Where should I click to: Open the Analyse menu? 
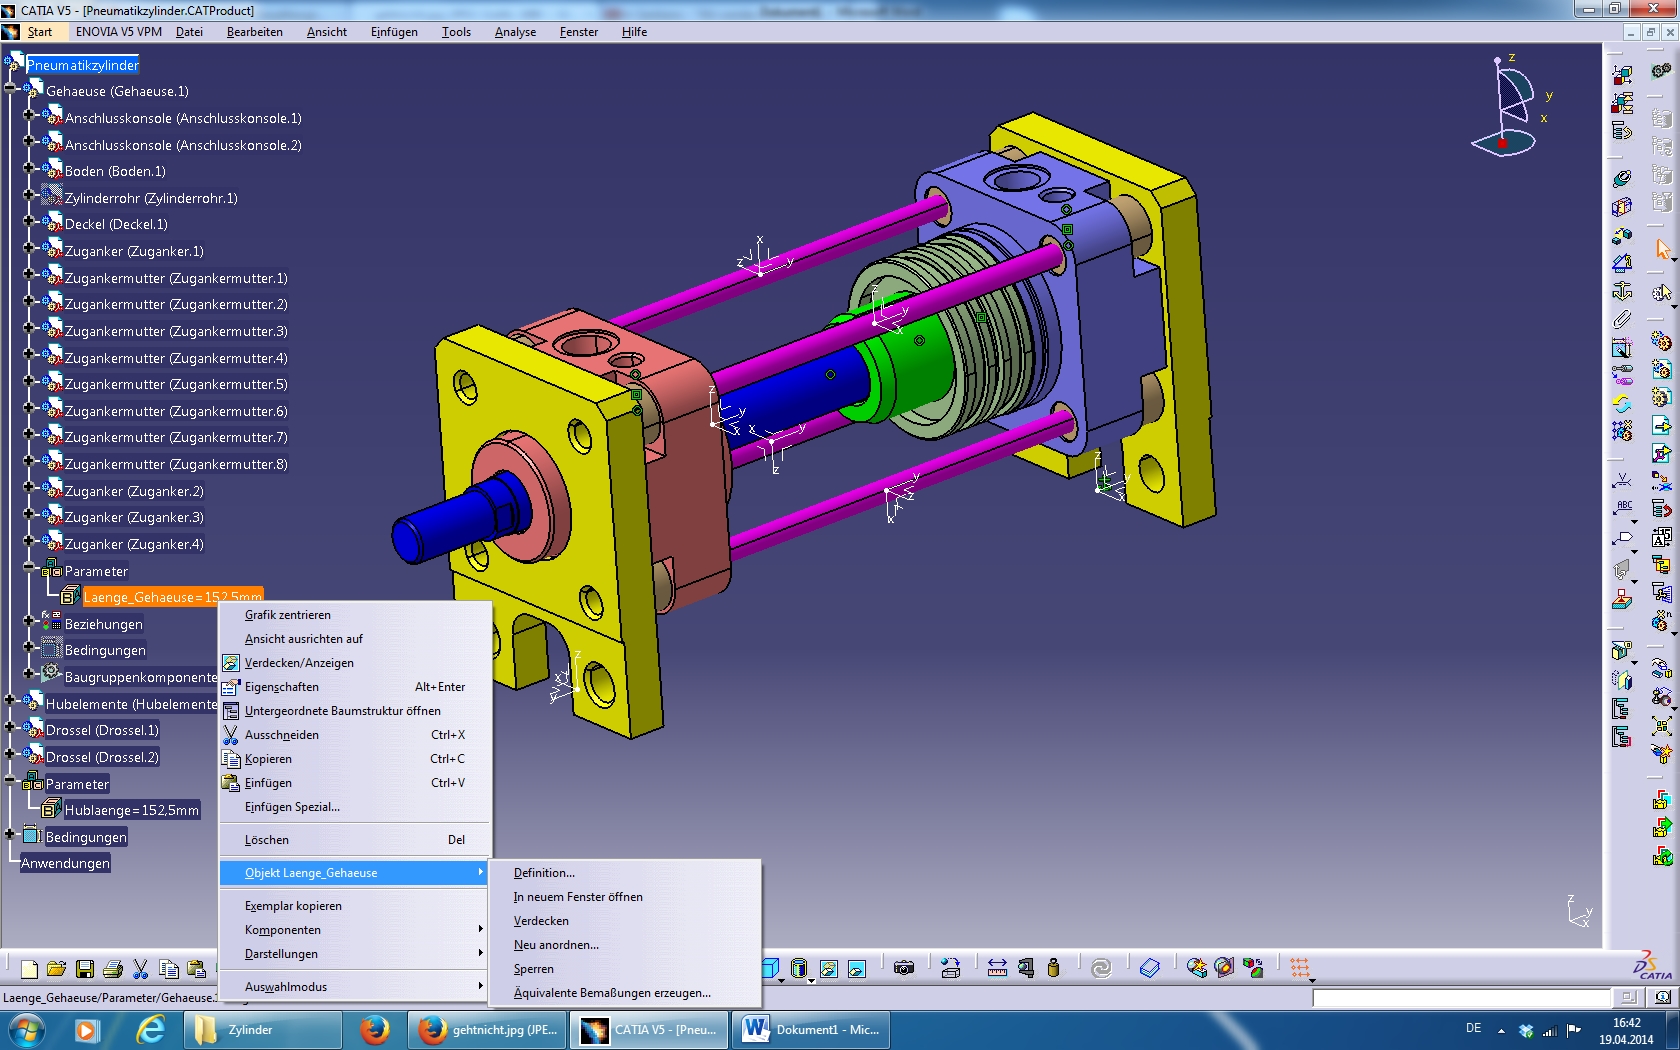point(515,32)
